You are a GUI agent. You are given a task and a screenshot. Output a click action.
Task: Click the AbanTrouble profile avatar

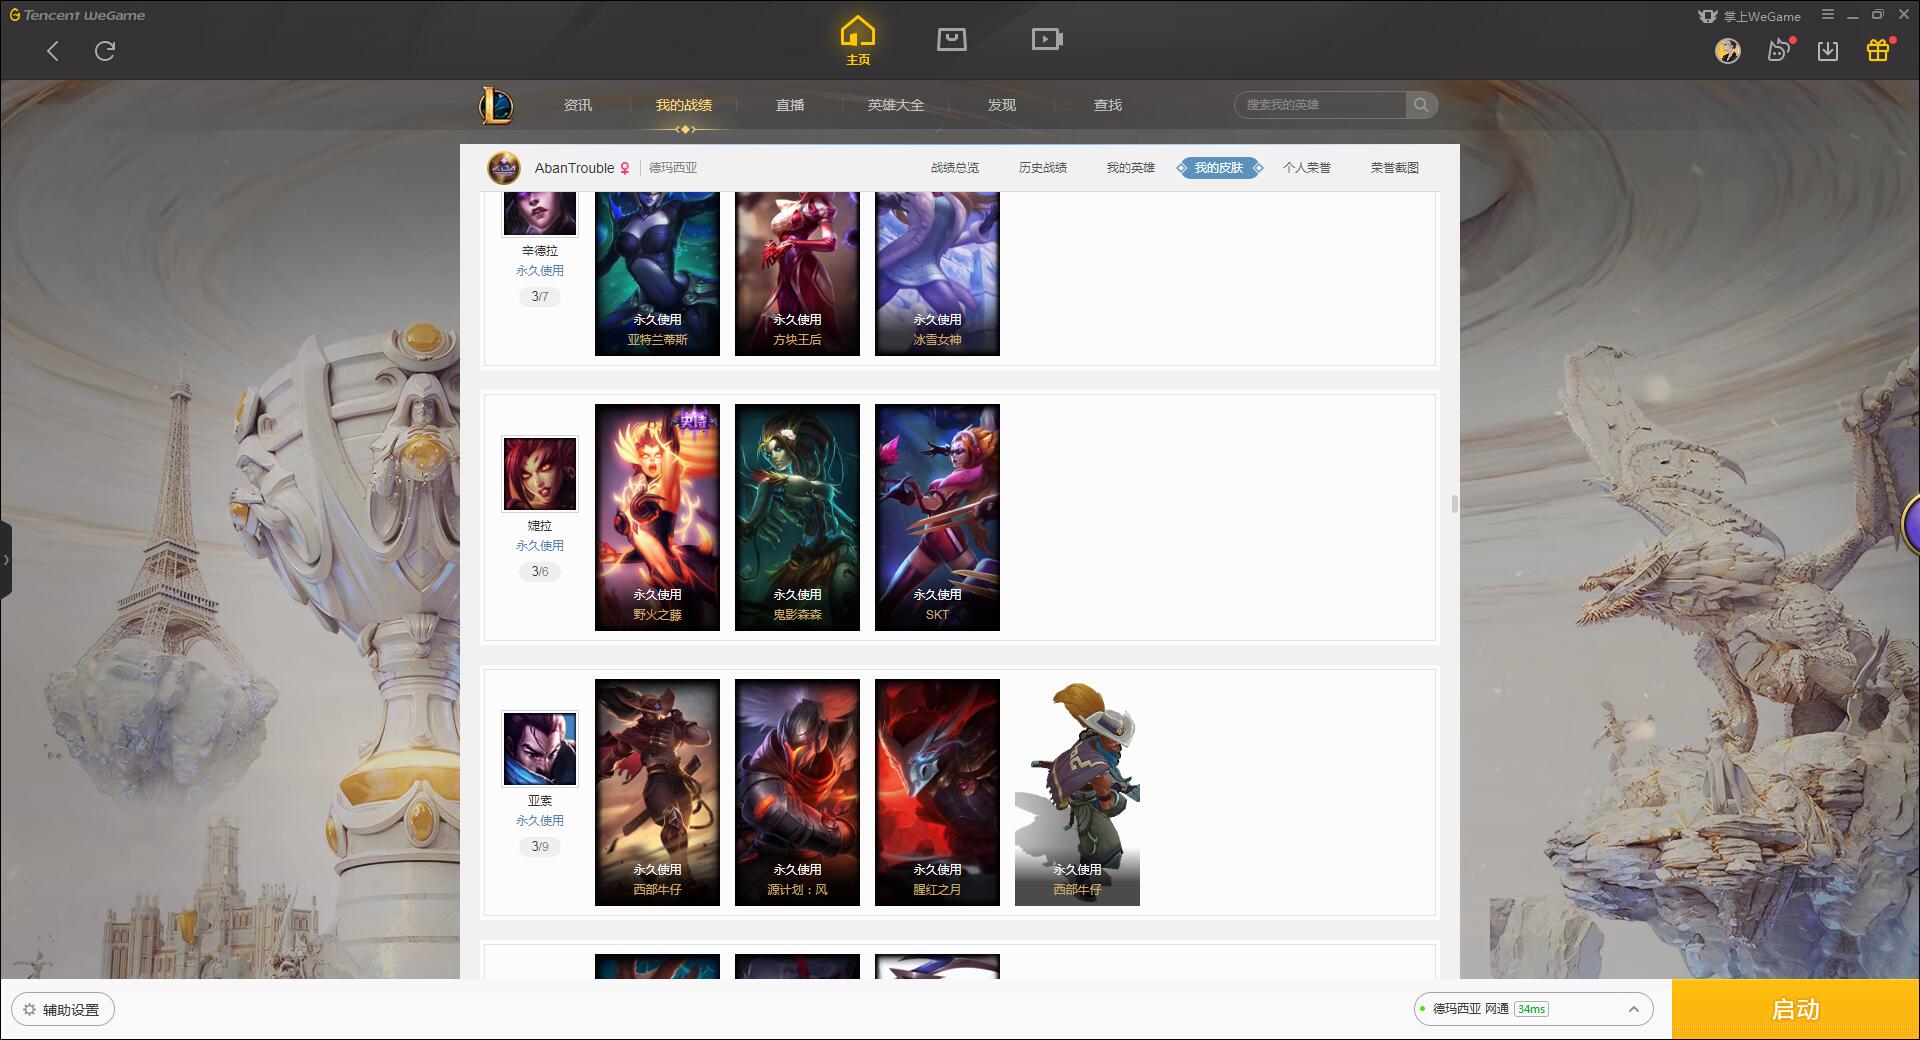tap(504, 168)
